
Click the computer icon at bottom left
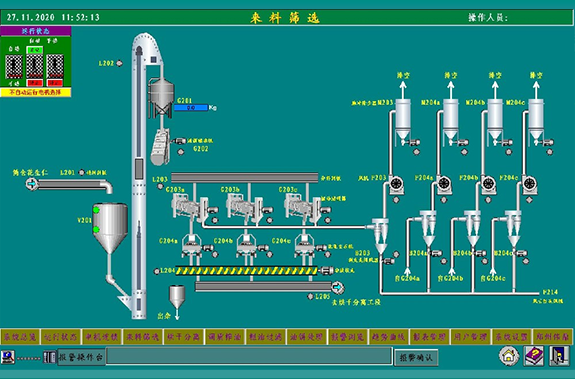click(8, 357)
